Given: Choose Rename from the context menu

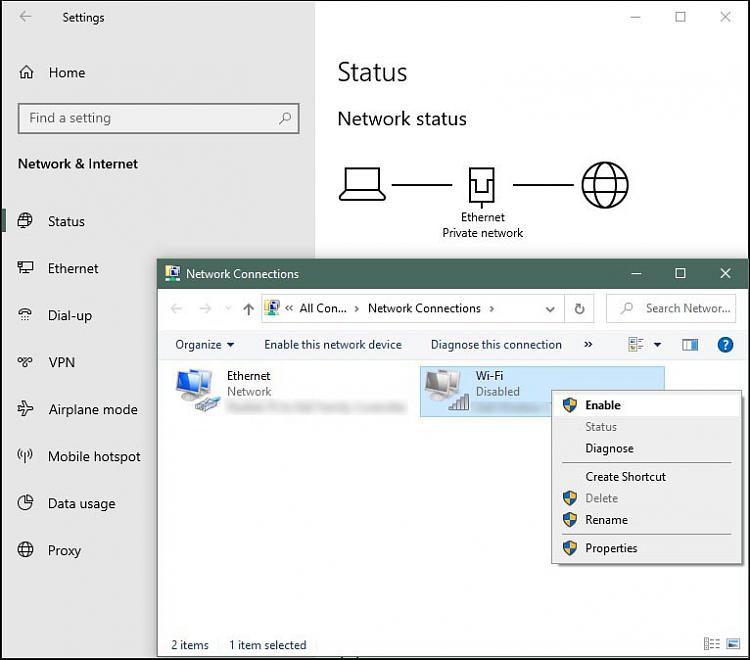Looking at the screenshot, I should (x=646, y=519).
